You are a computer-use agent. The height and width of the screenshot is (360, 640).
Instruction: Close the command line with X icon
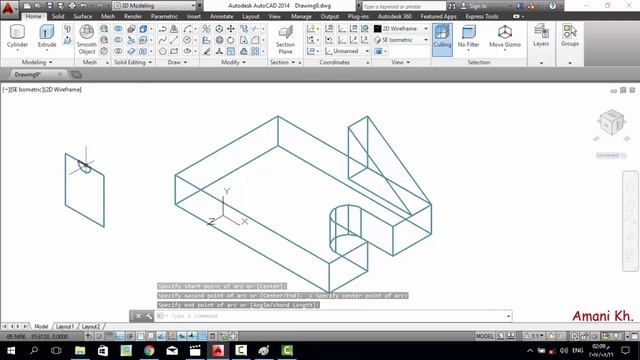pos(138,316)
